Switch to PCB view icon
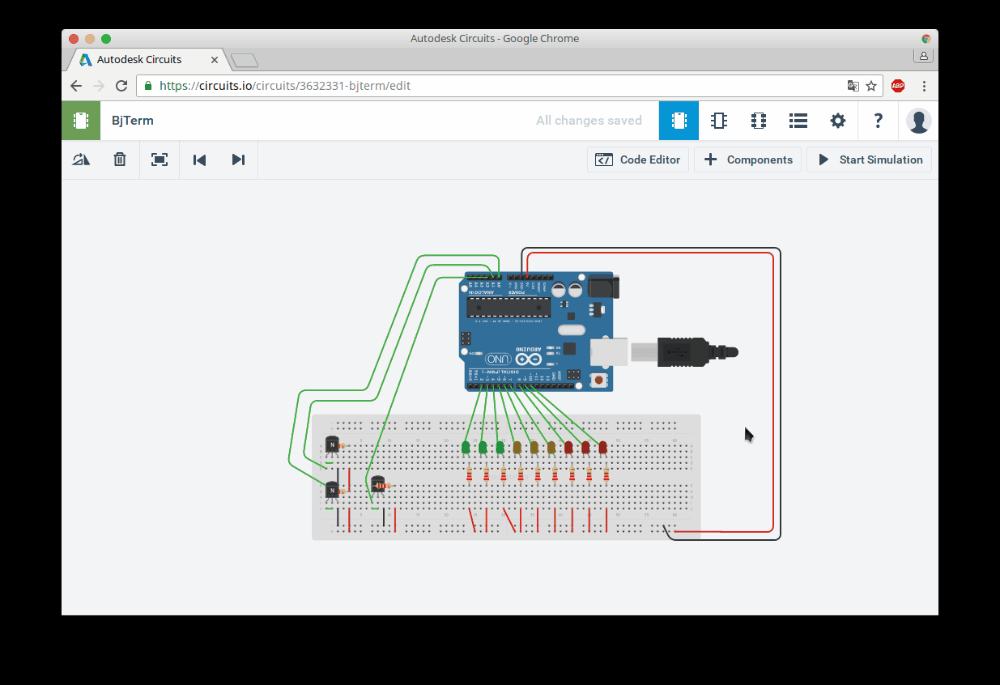1000x685 pixels. tap(758, 121)
